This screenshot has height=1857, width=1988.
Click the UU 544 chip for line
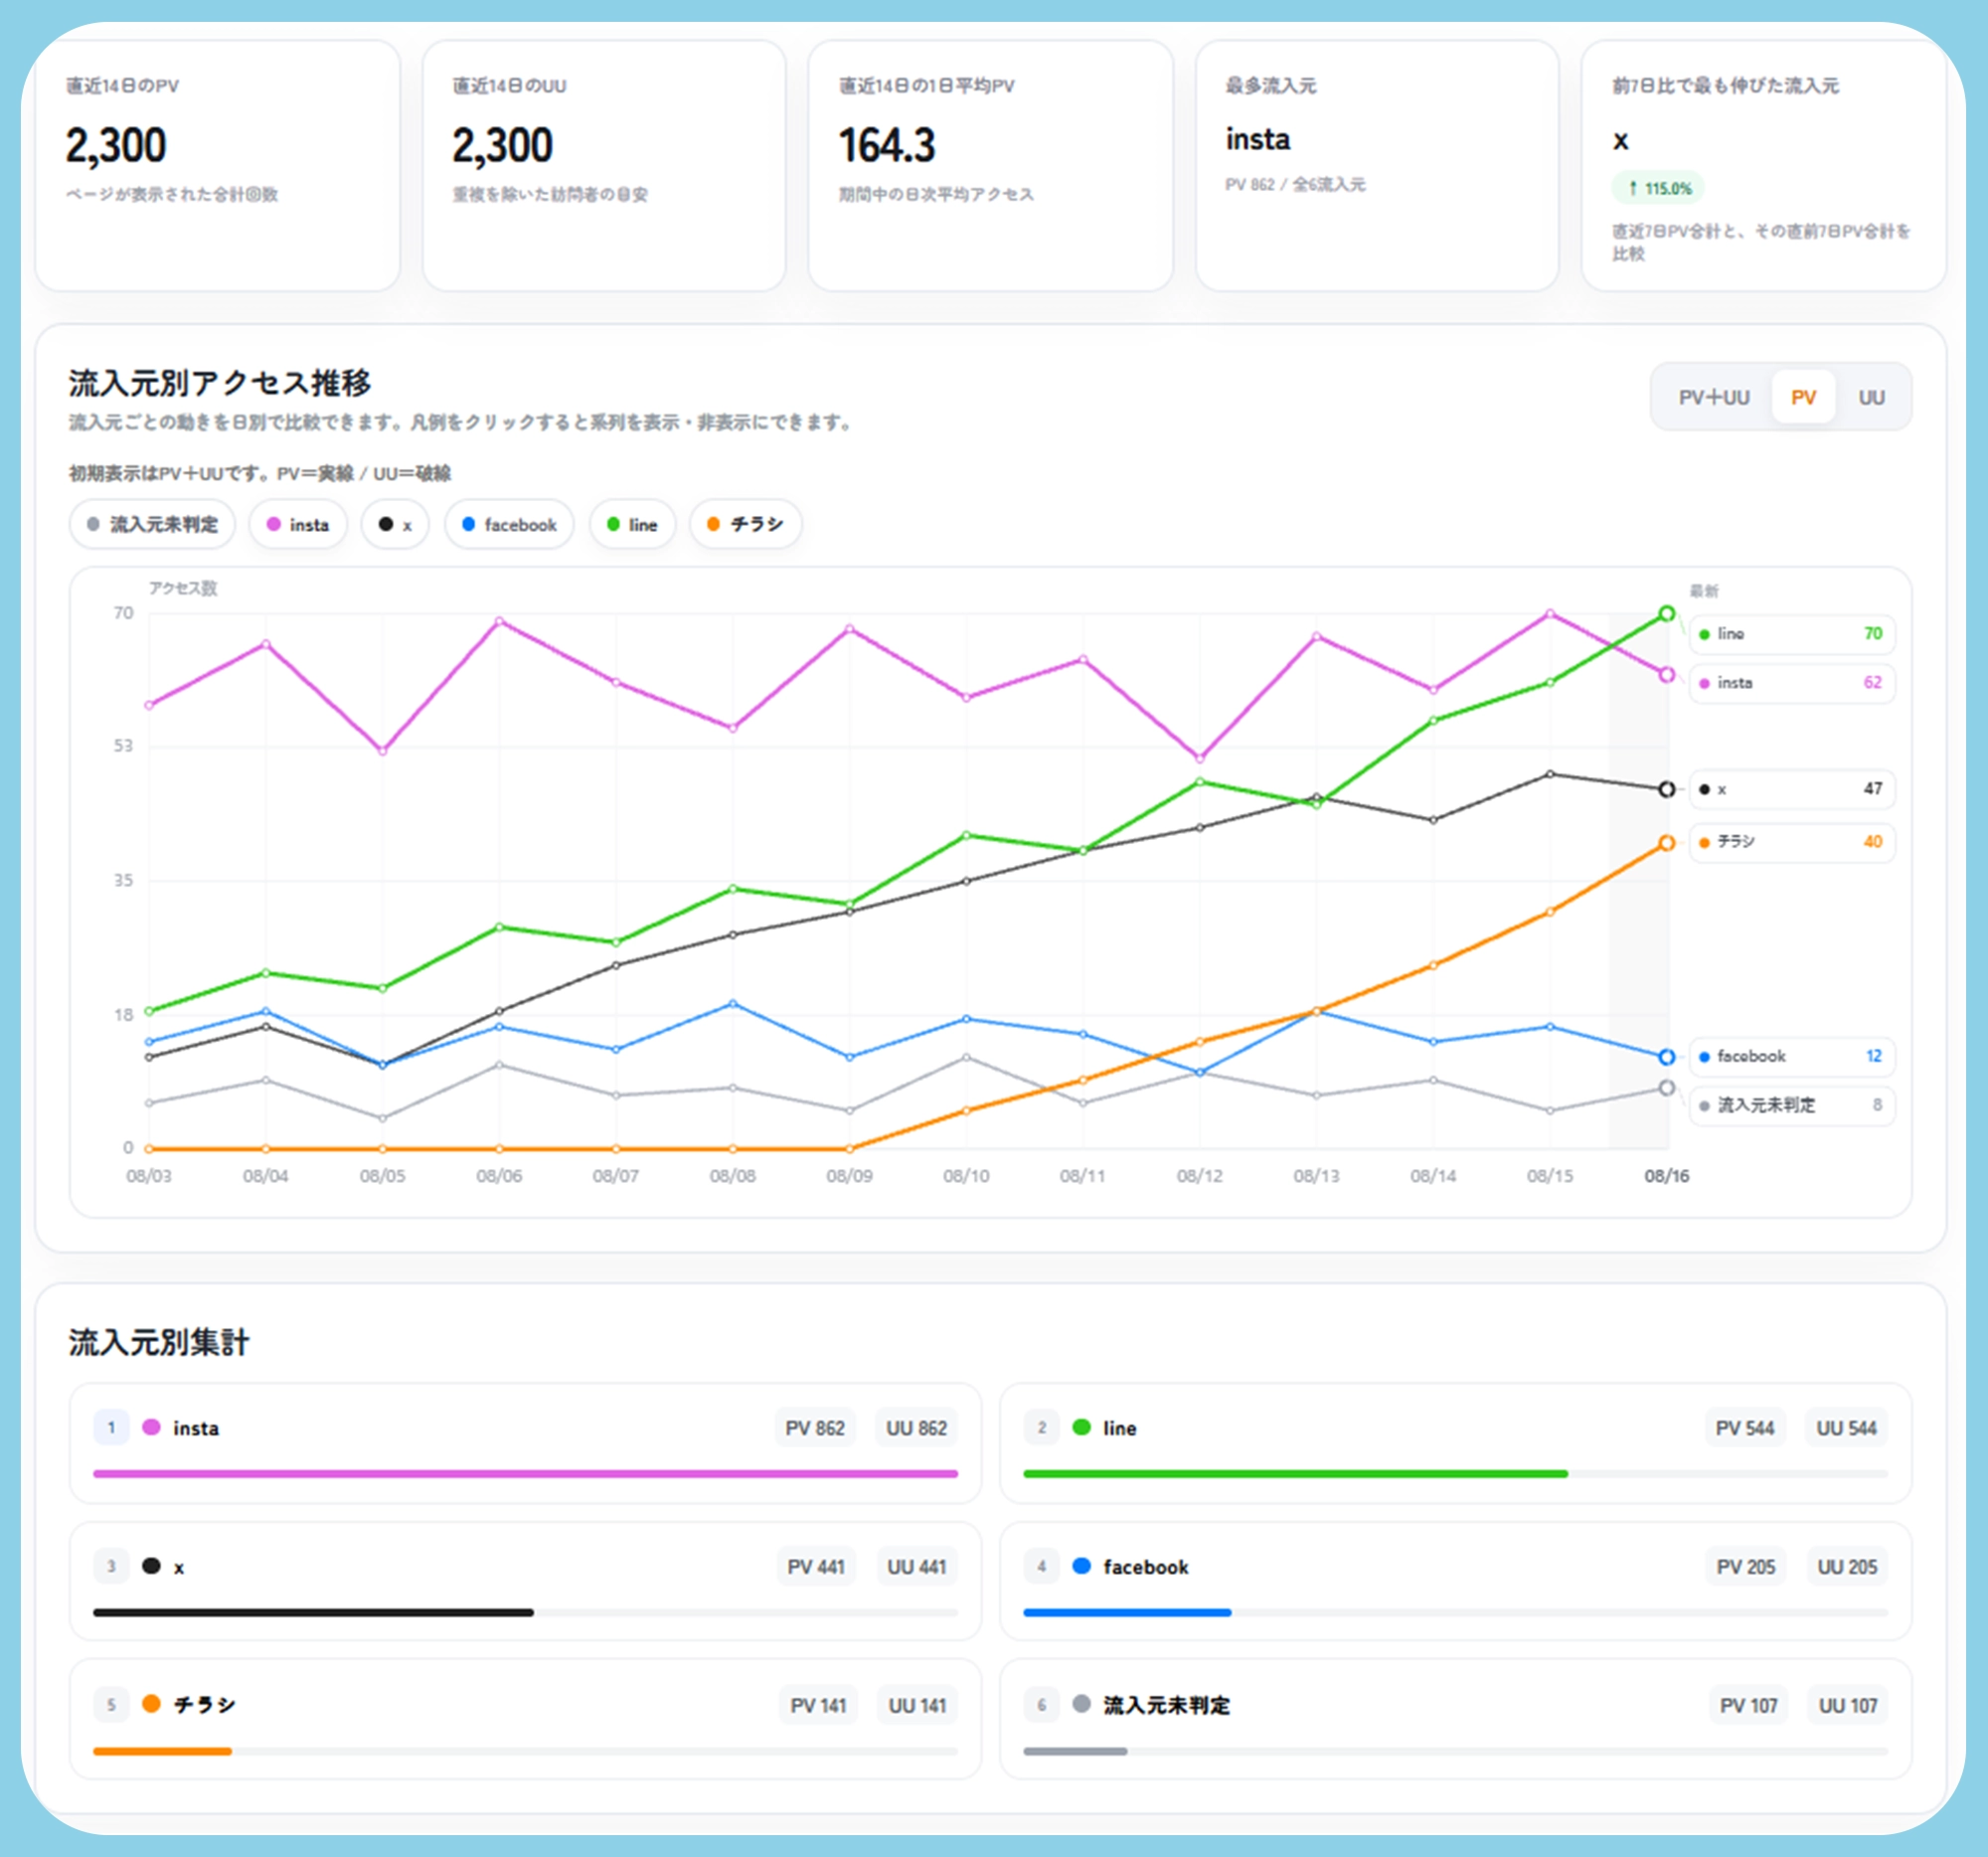coord(1847,1428)
